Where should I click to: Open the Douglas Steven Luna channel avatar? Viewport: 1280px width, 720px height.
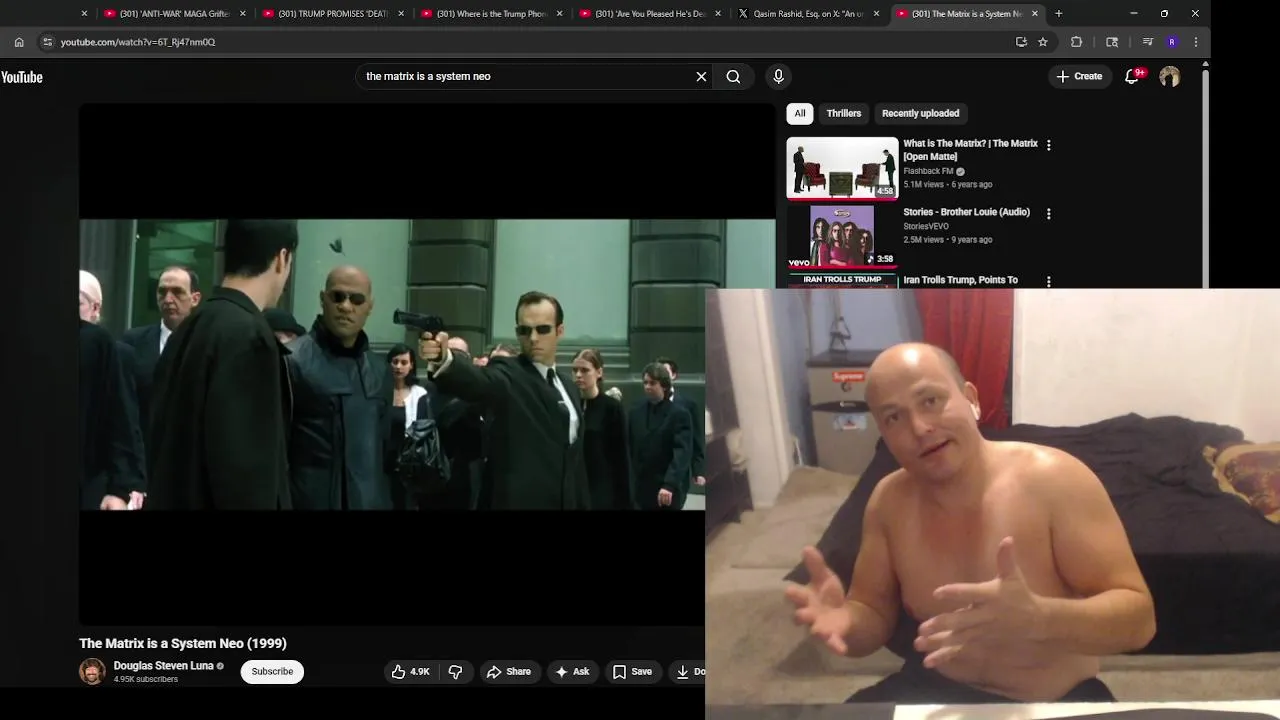[92, 671]
